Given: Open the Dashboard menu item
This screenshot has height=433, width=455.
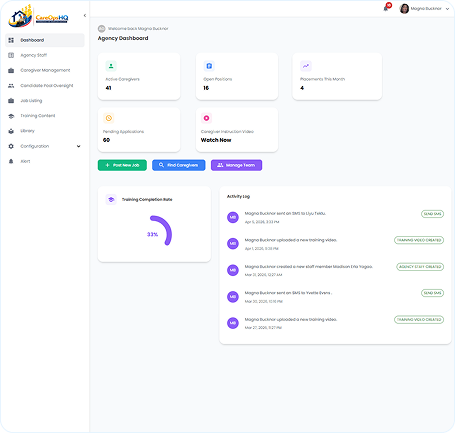Looking at the screenshot, I should coord(45,40).
